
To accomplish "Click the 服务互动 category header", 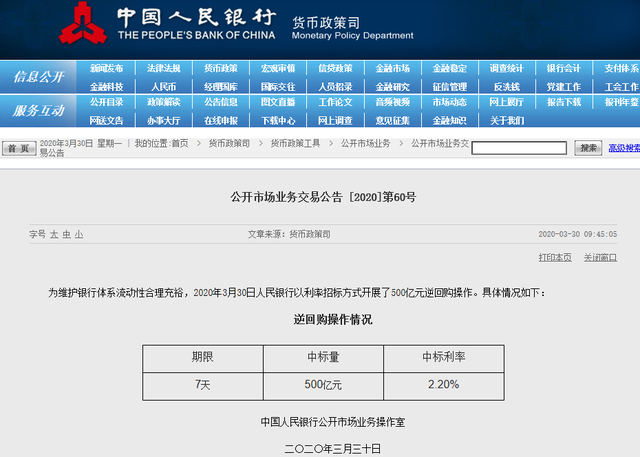I will [38, 111].
